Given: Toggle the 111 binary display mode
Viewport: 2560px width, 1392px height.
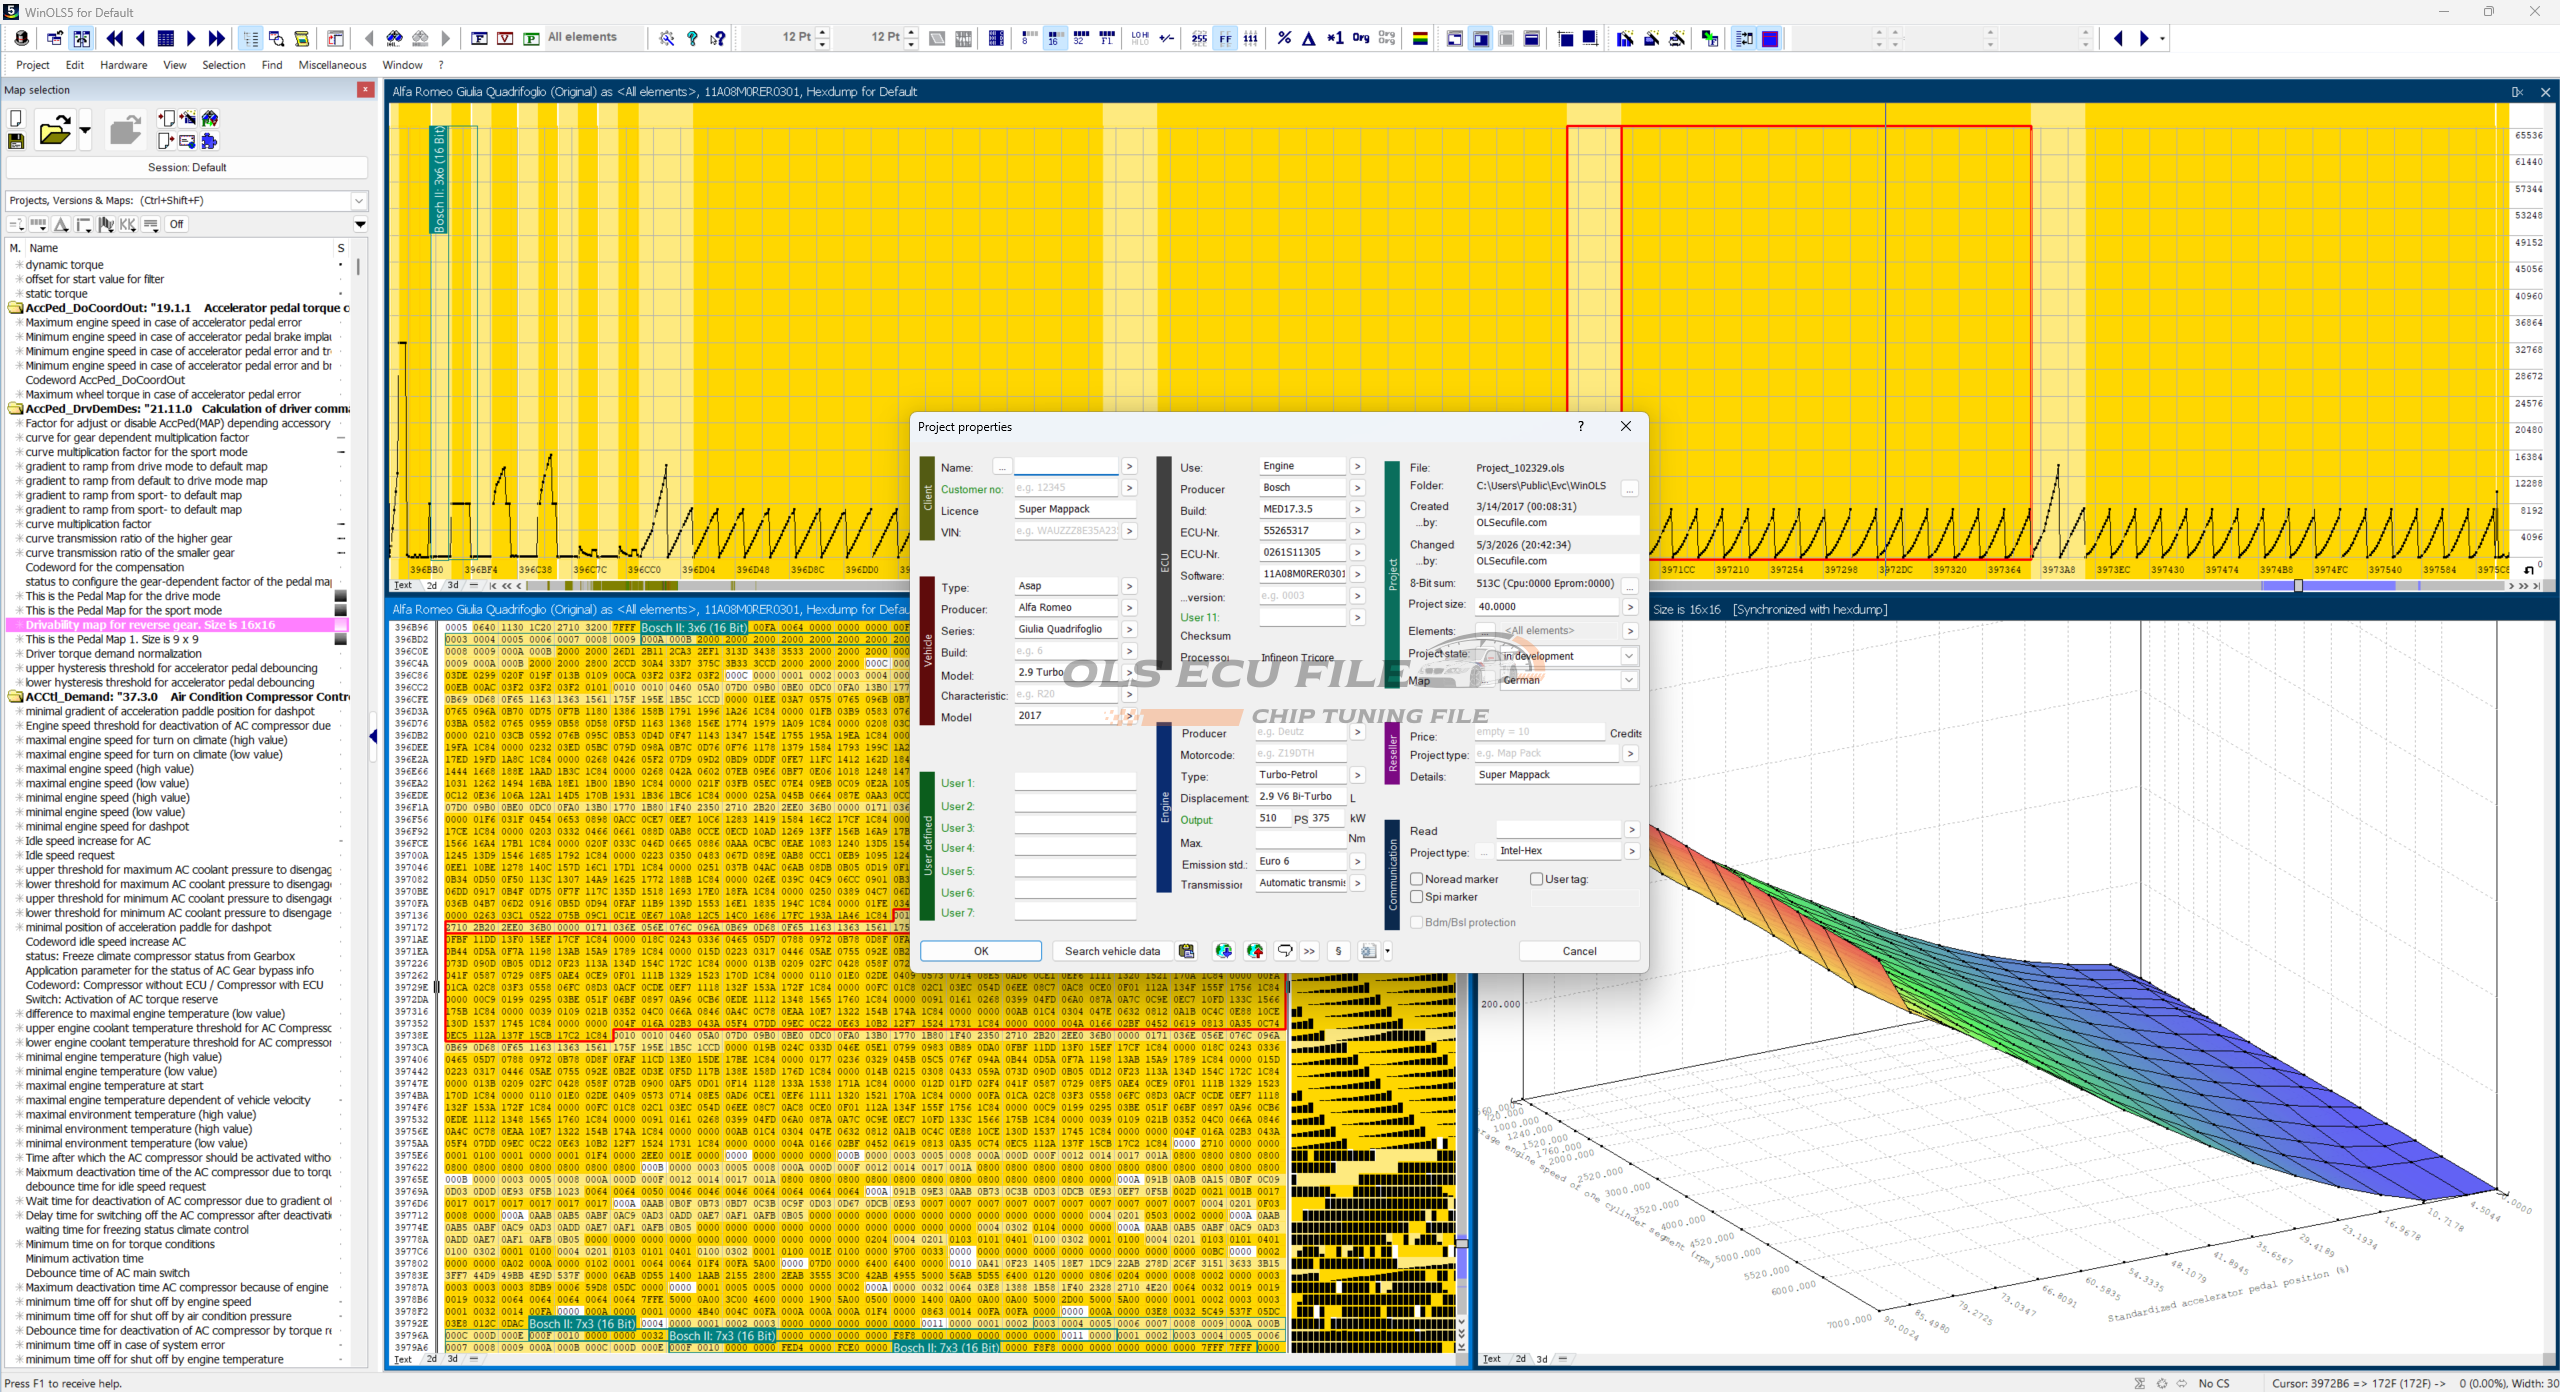Looking at the screenshot, I should pyautogui.click(x=1251, y=38).
